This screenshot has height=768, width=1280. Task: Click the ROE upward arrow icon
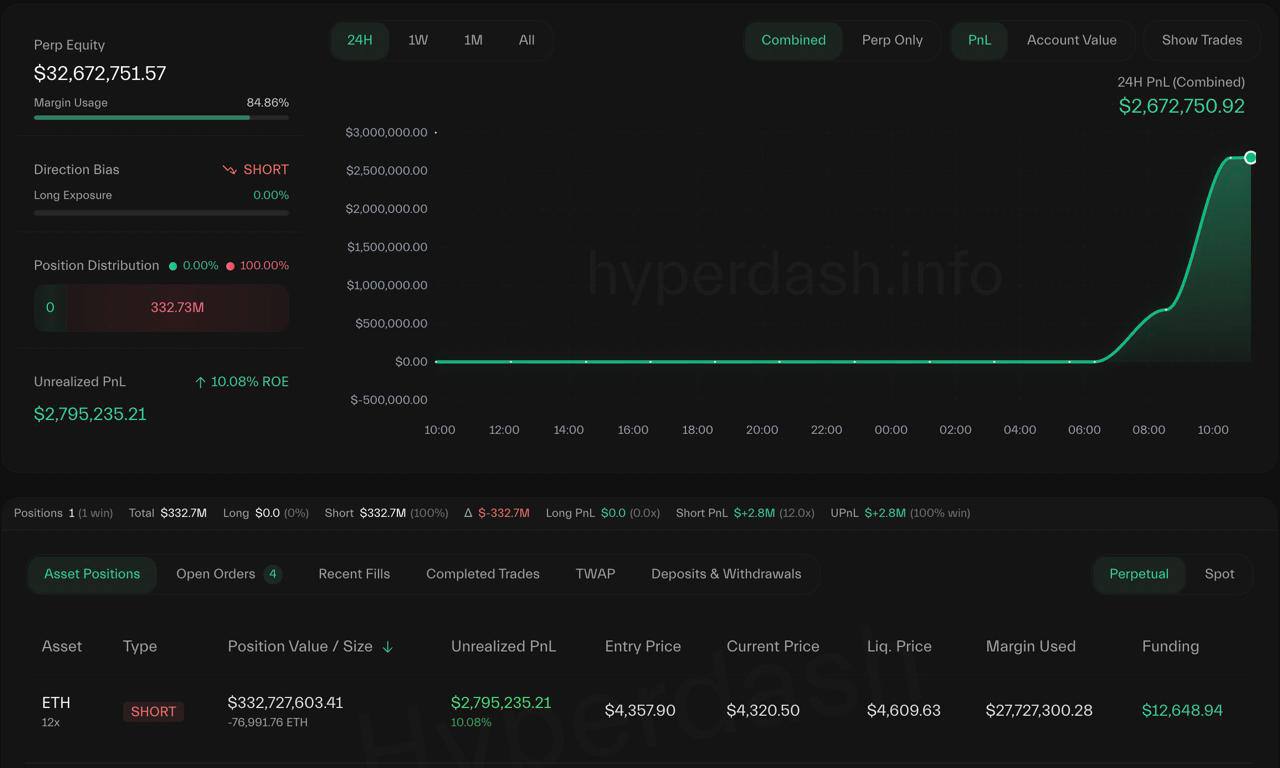click(x=200, y=382)
